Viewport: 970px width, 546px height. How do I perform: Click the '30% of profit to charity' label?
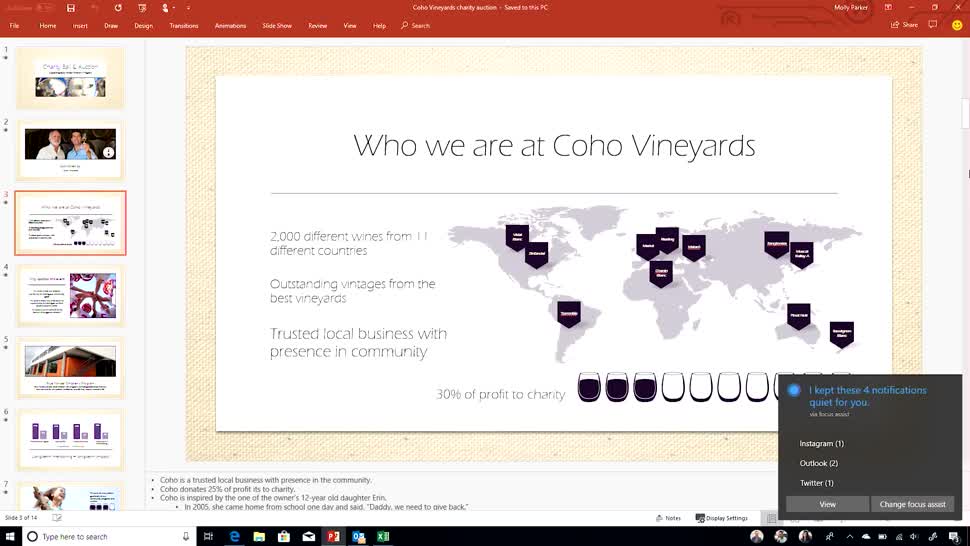[500, 394]
